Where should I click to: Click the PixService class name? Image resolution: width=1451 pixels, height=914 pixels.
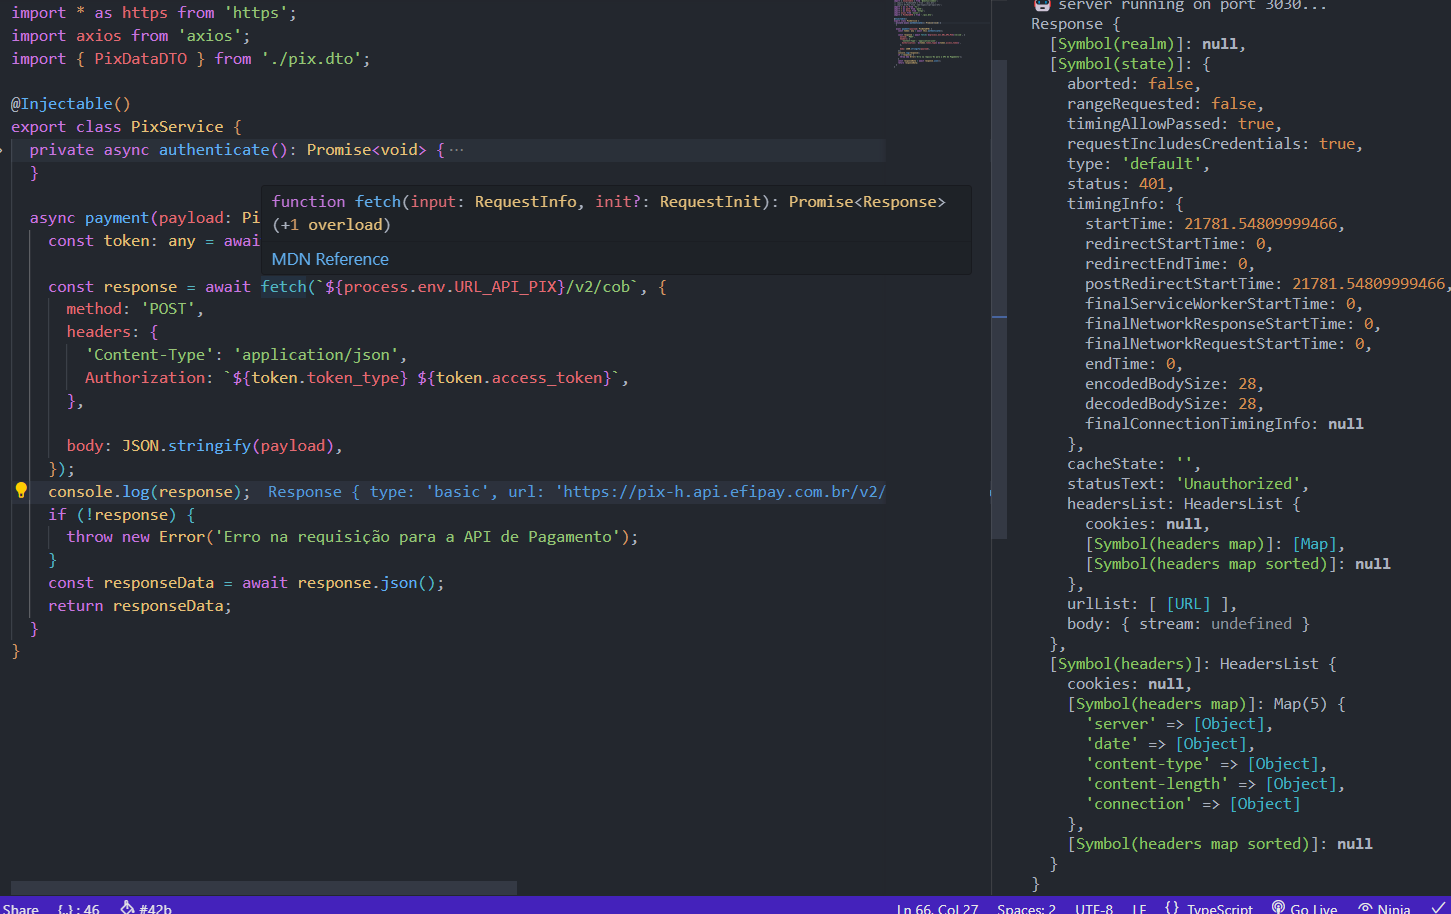tap(177, 127)
